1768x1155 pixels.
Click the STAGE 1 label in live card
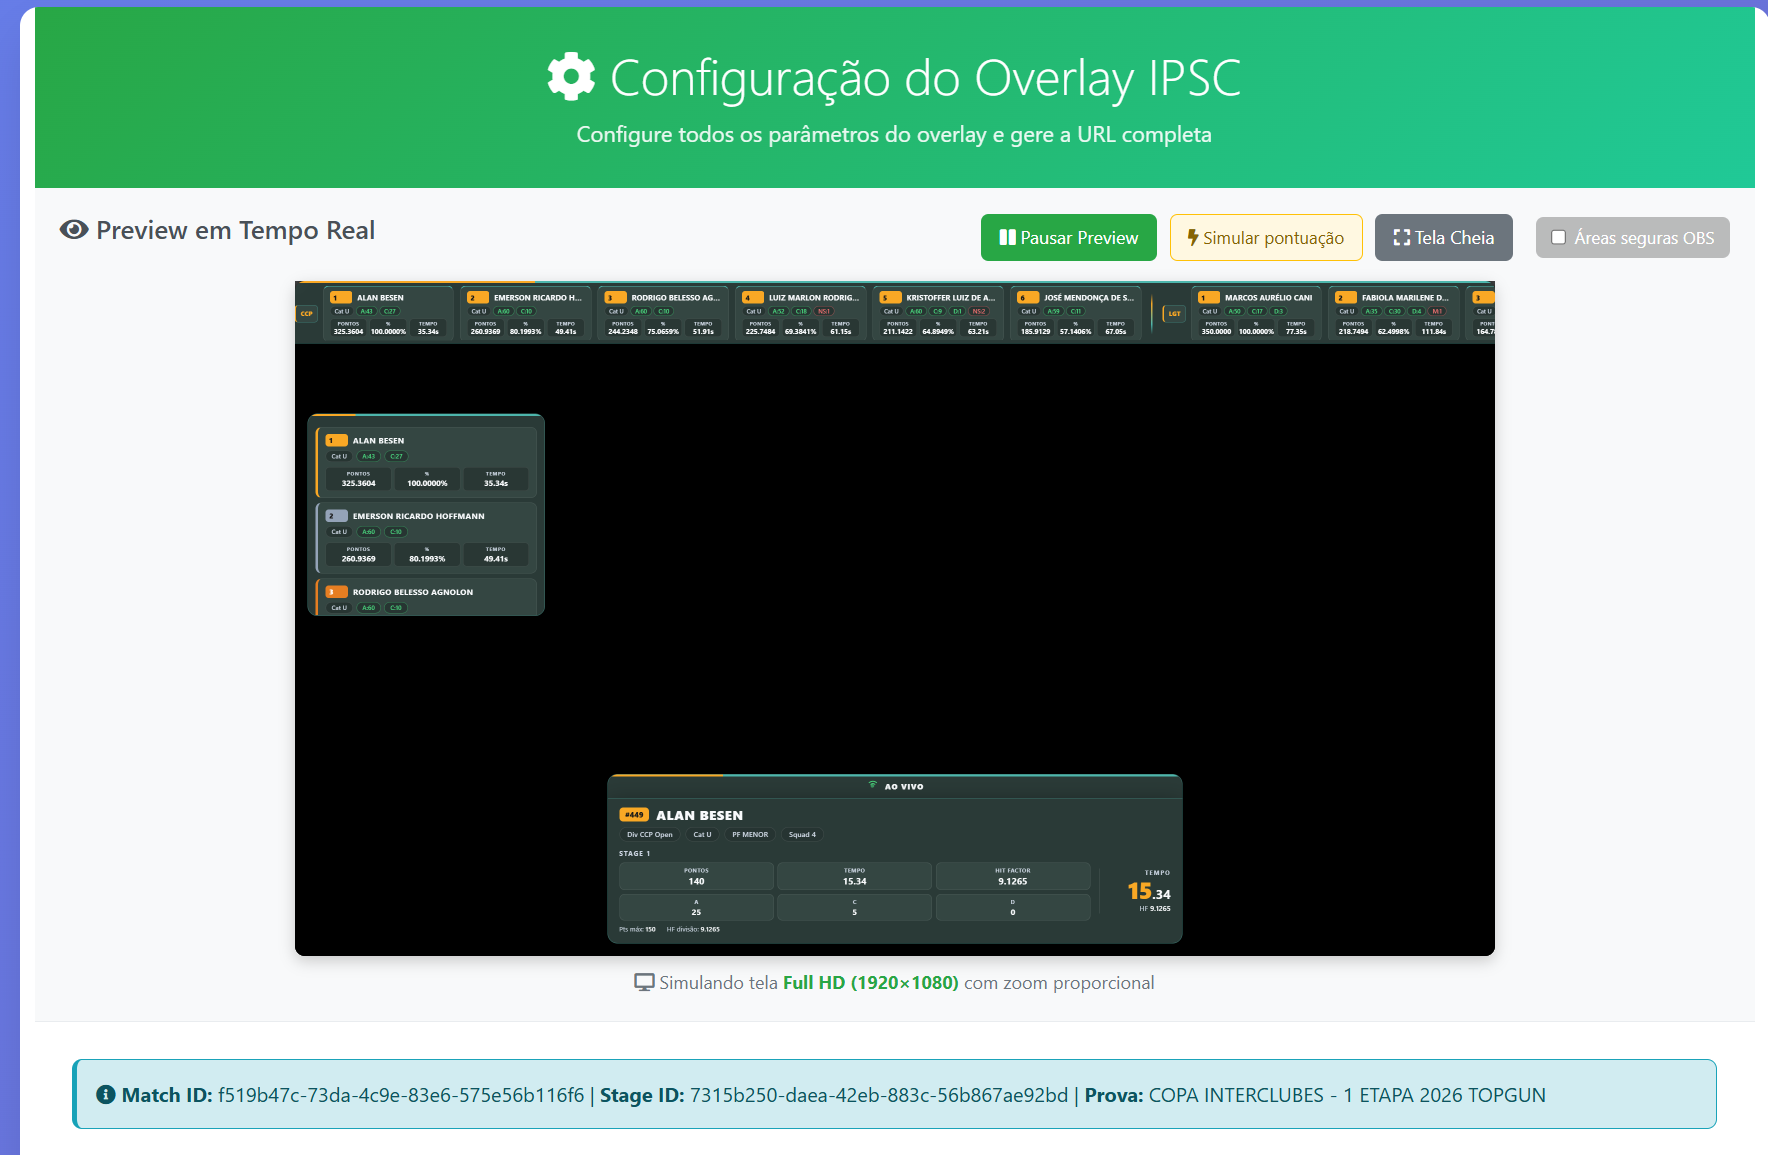(x=634, y=854)
